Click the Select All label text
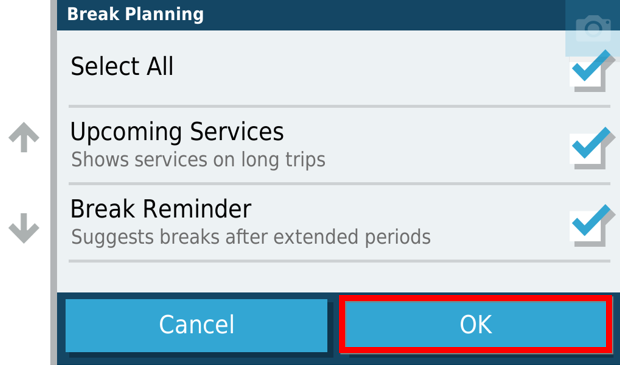Screen dimensions: 620x365 click(122, 66)
